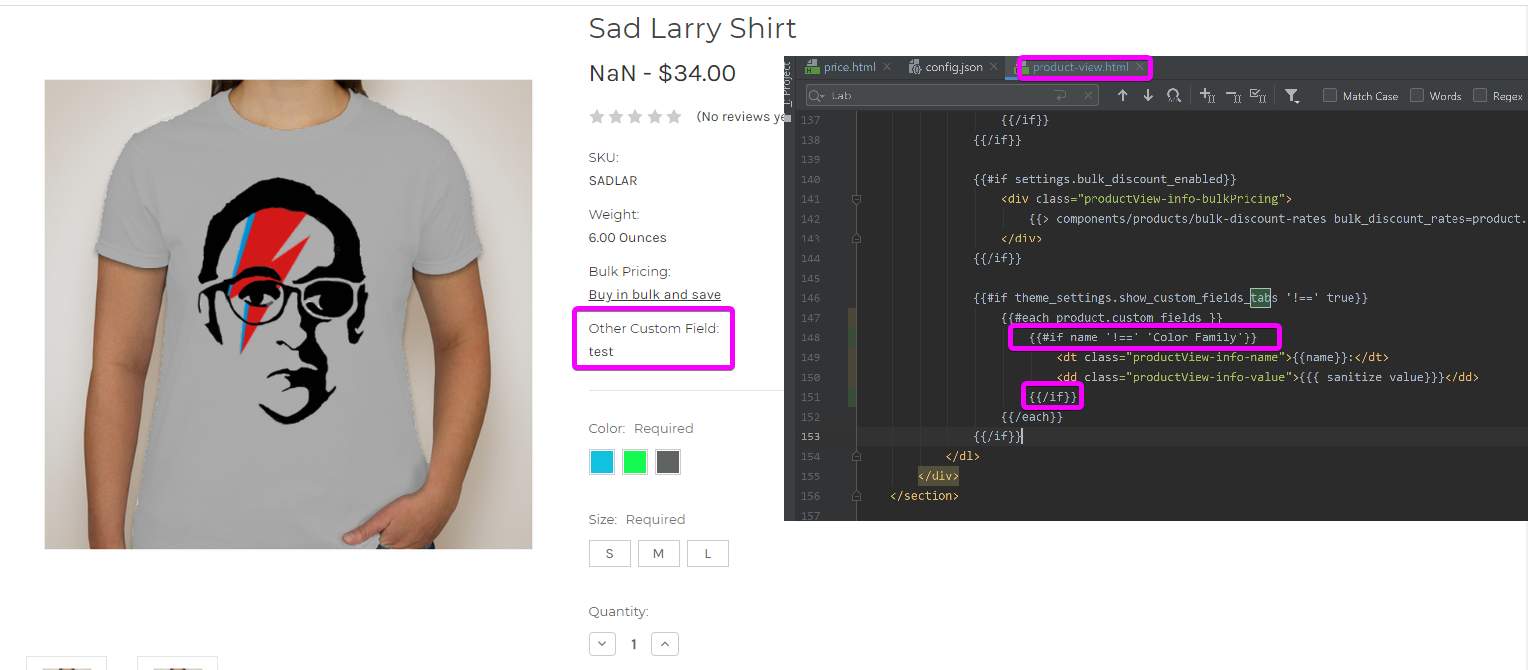Toggle the Regex checkbox
The height and width of the screenshot is (670, 1528).
(1480, 95)
